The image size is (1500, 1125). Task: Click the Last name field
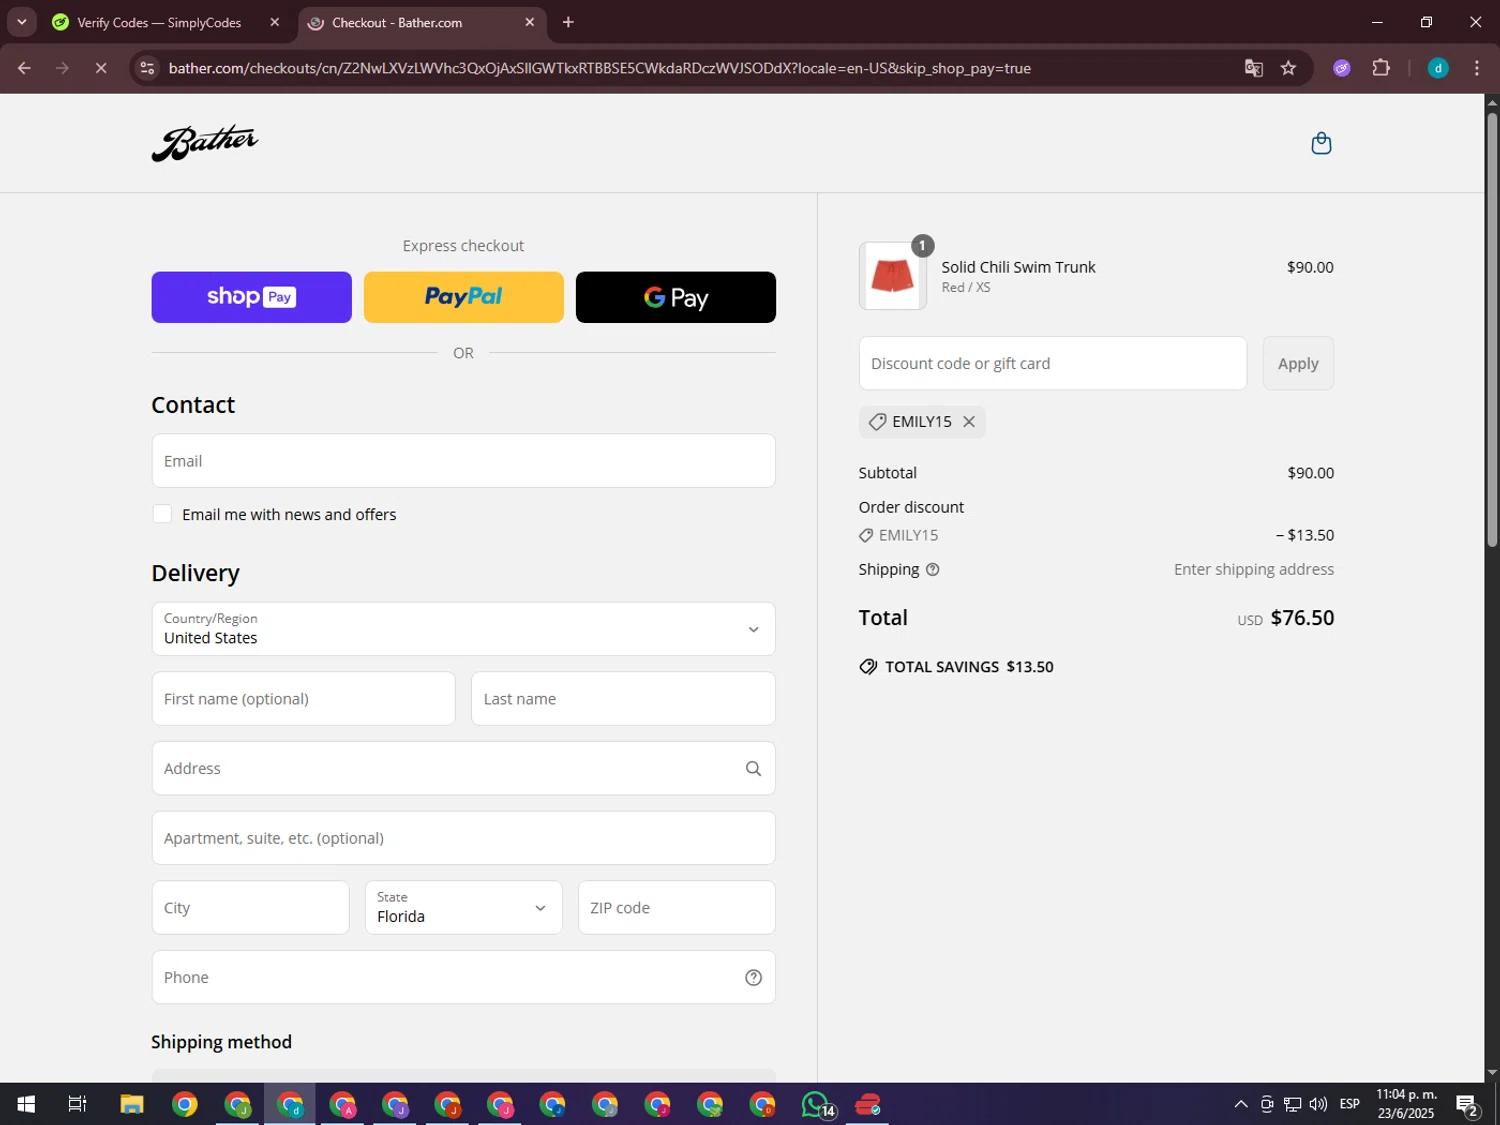coord(623,699)
